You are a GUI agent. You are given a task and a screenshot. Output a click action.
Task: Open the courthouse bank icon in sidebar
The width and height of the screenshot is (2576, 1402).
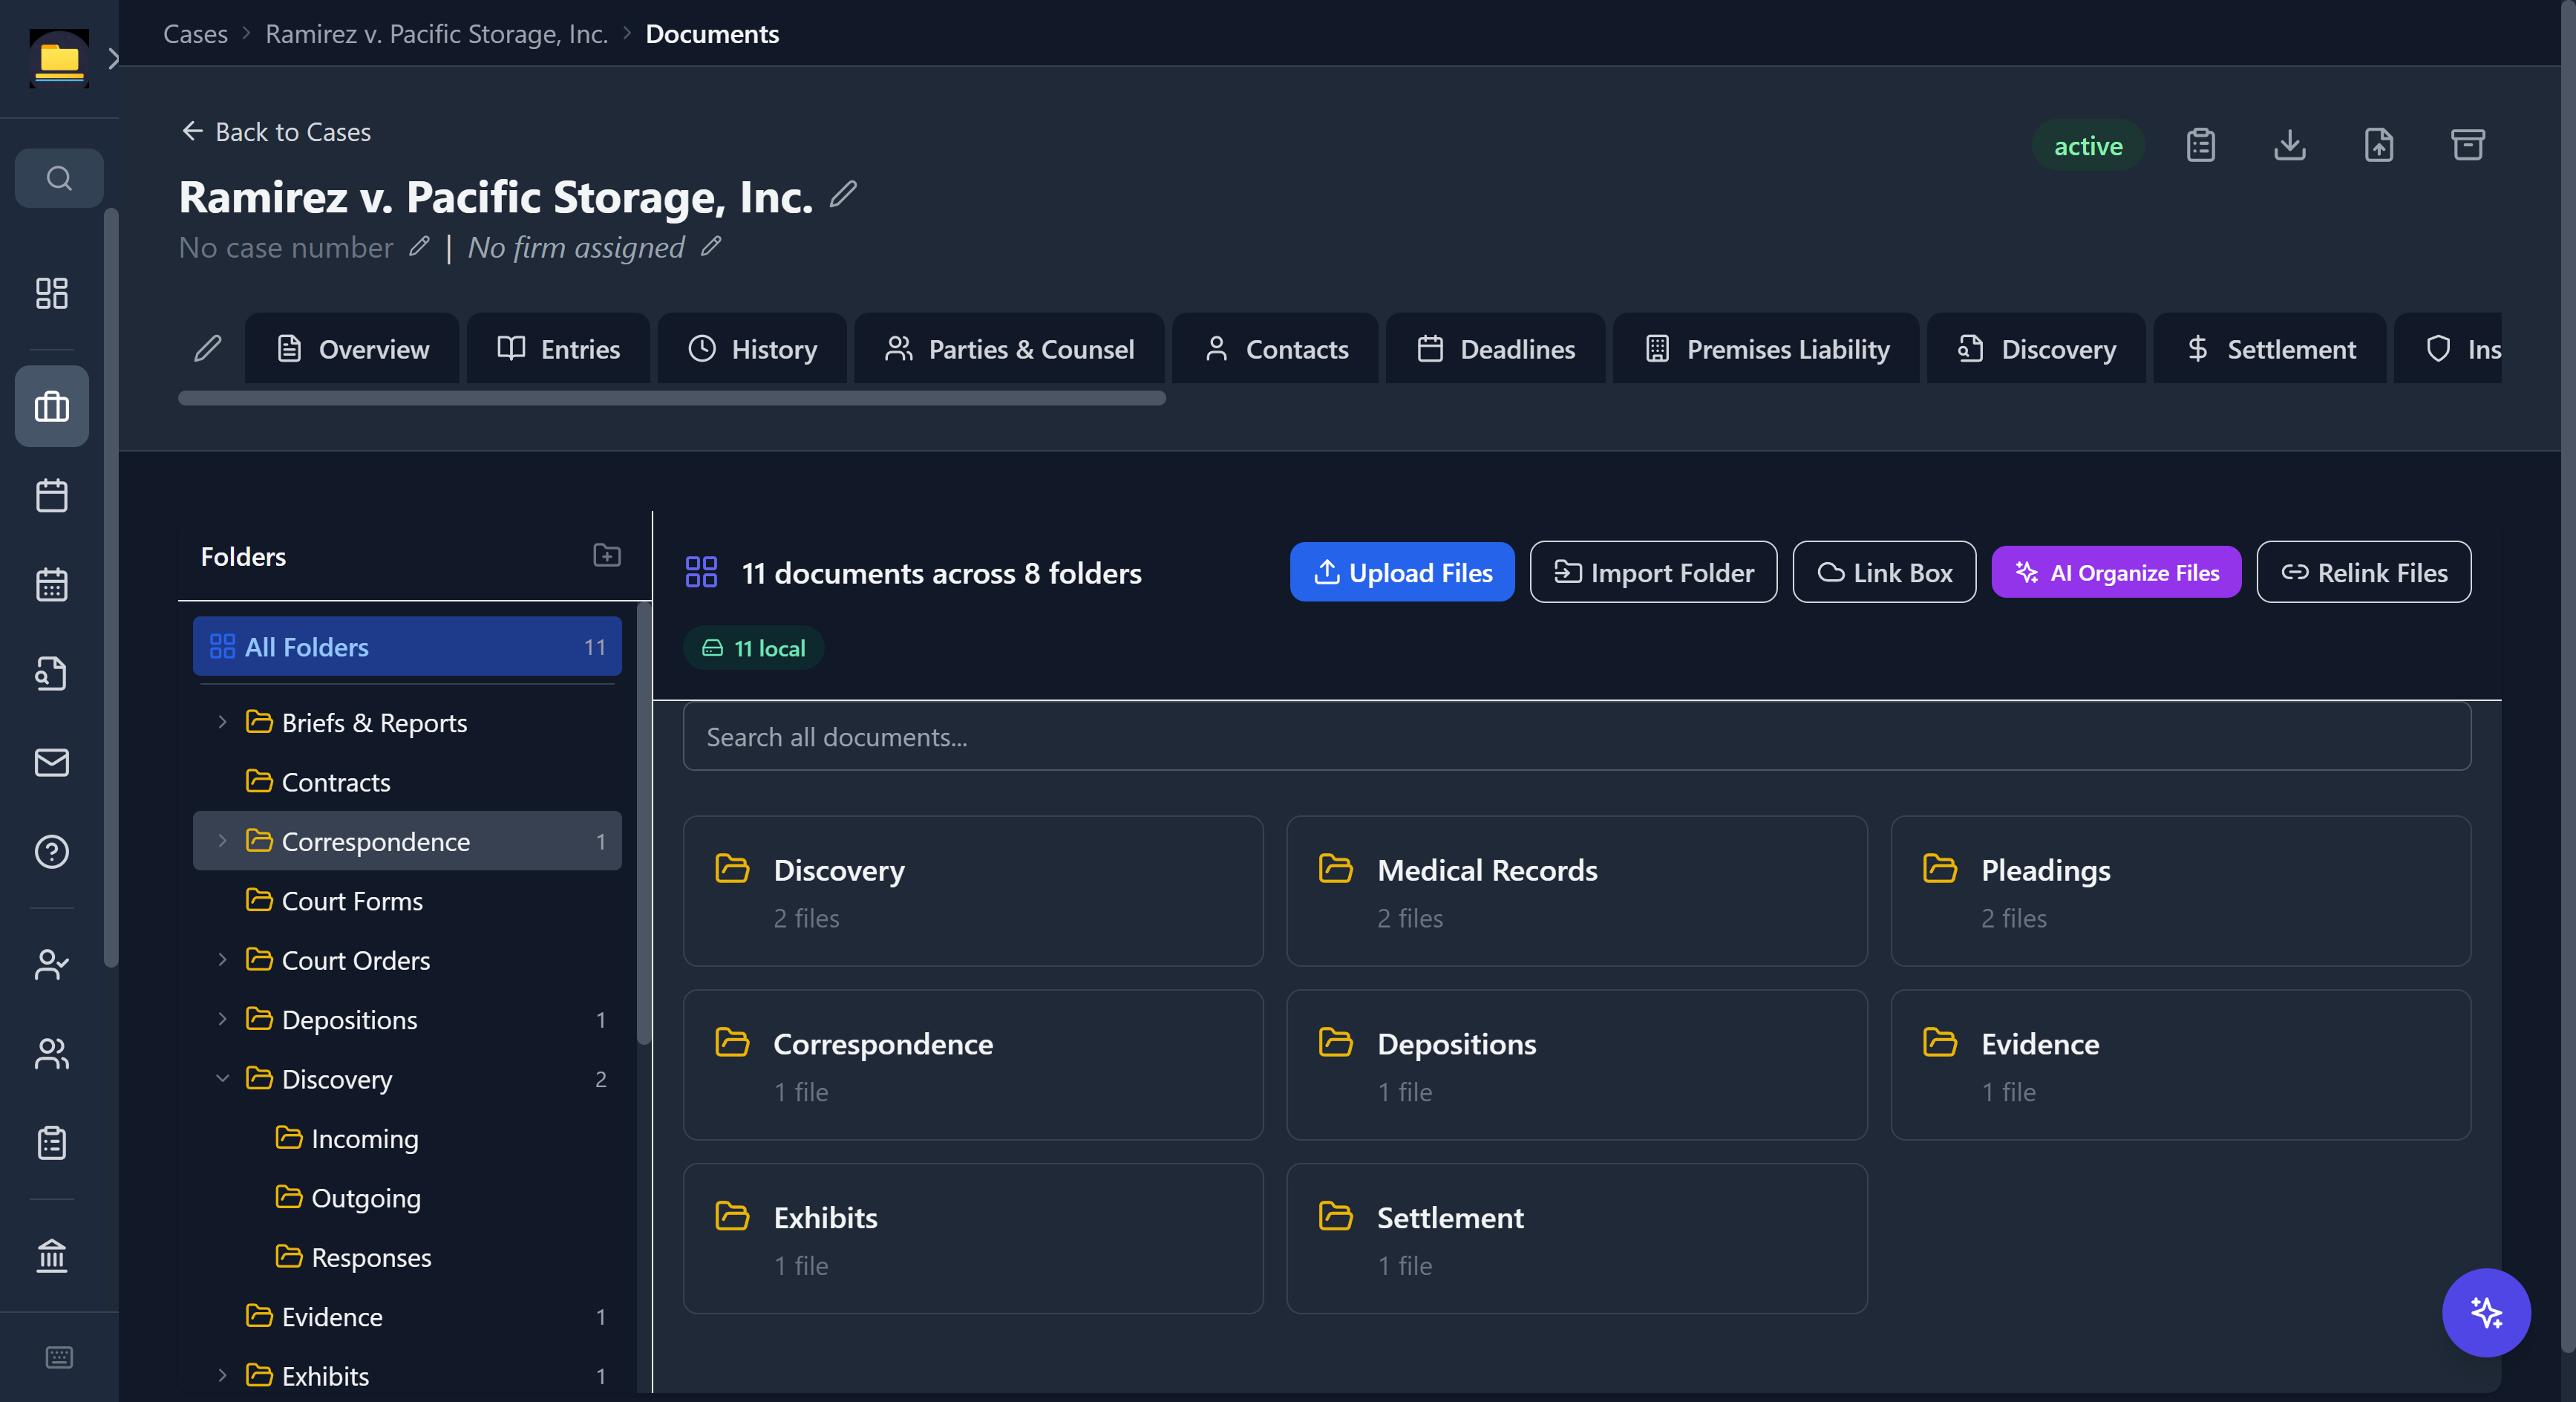pos(52,1255)
